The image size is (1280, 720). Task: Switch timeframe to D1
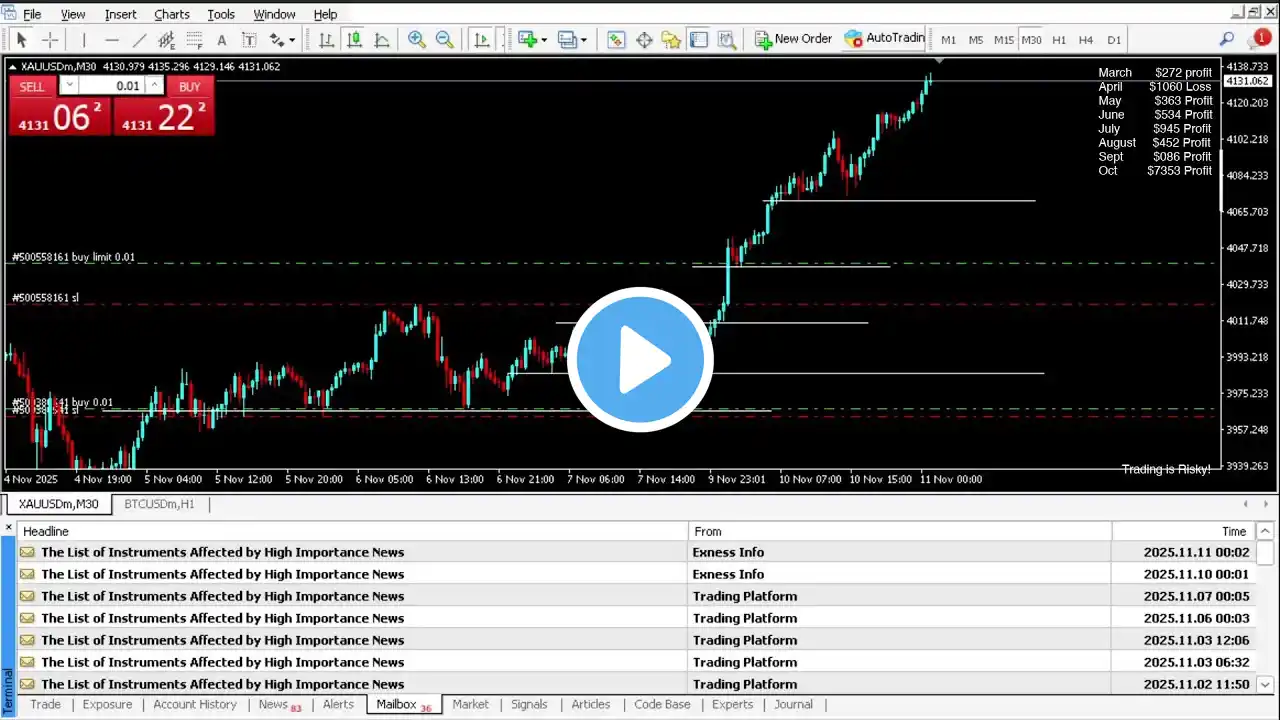pyautogui.click(x=1114, y=40)
